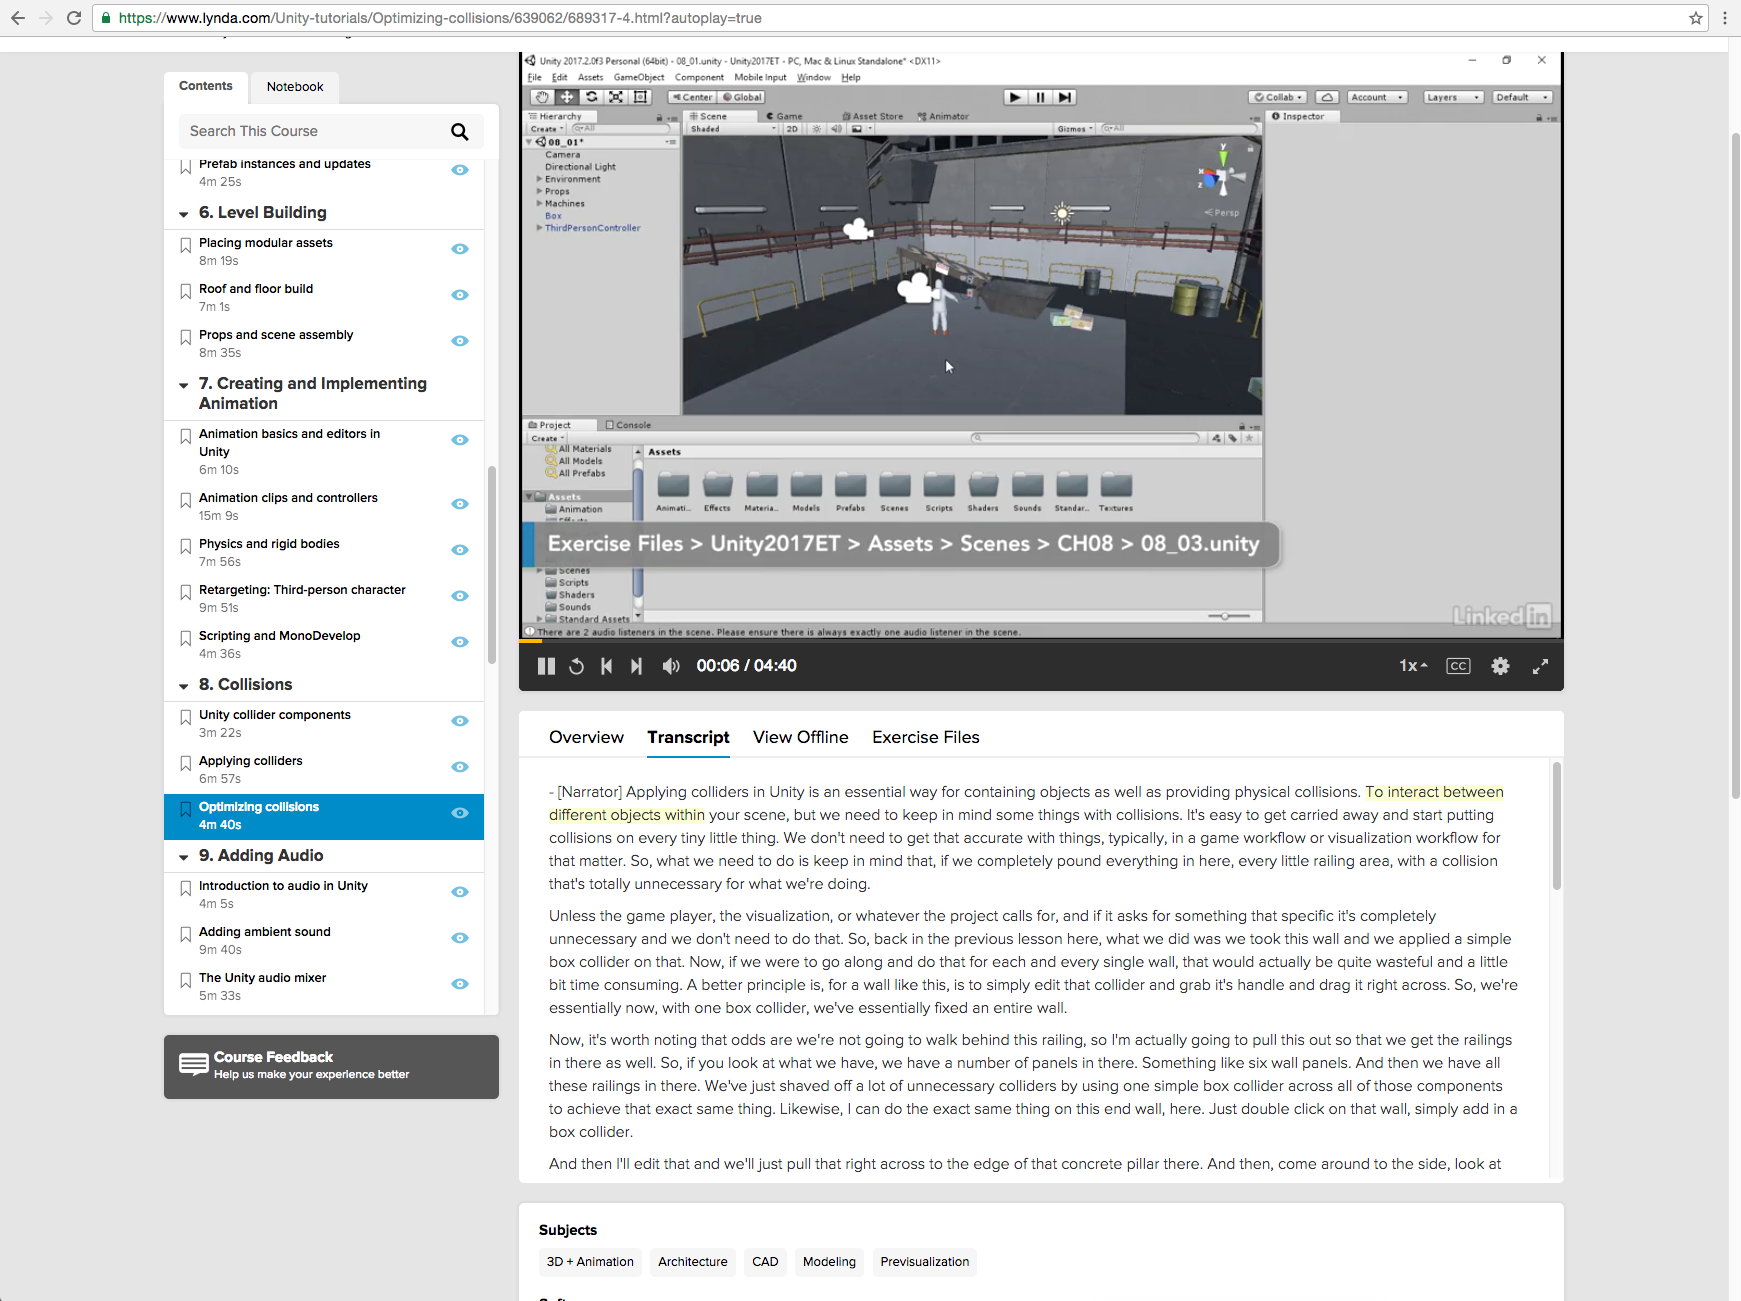Open Prefab instances and updates lesson
Screen dimensions: 1741x1301
point(285,164)
